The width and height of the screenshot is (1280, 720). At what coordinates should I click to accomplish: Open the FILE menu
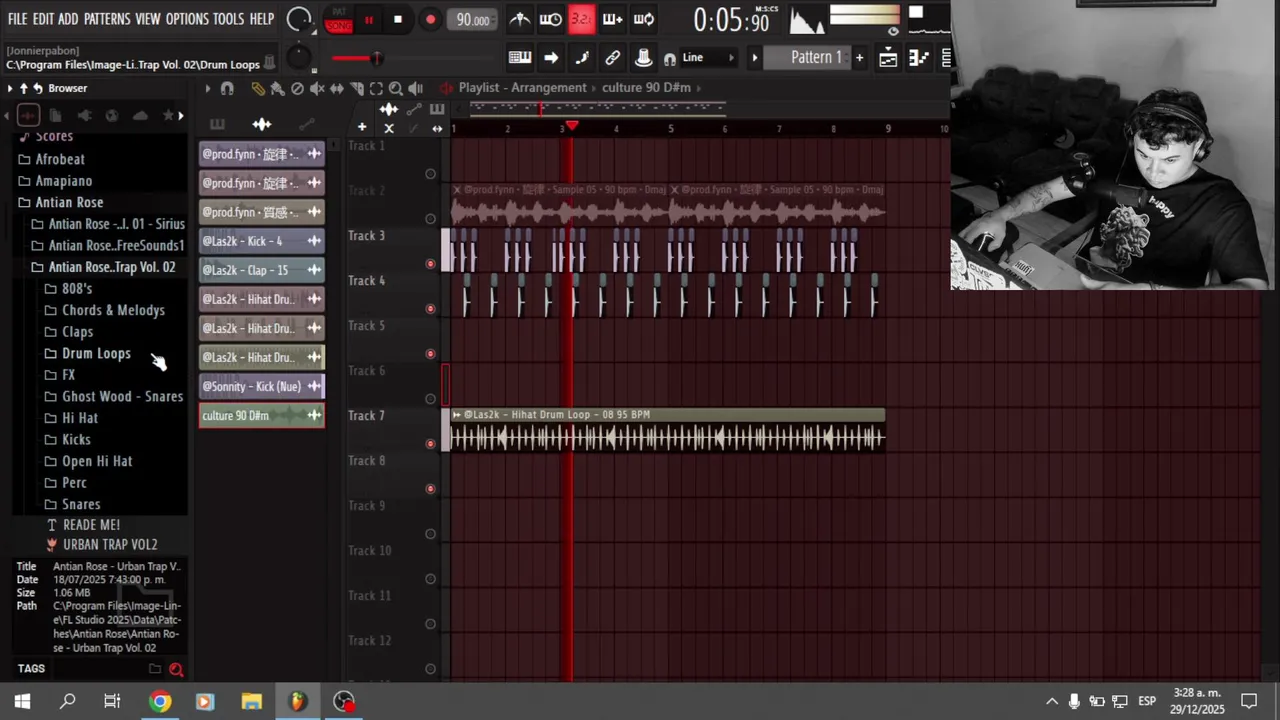17,19
